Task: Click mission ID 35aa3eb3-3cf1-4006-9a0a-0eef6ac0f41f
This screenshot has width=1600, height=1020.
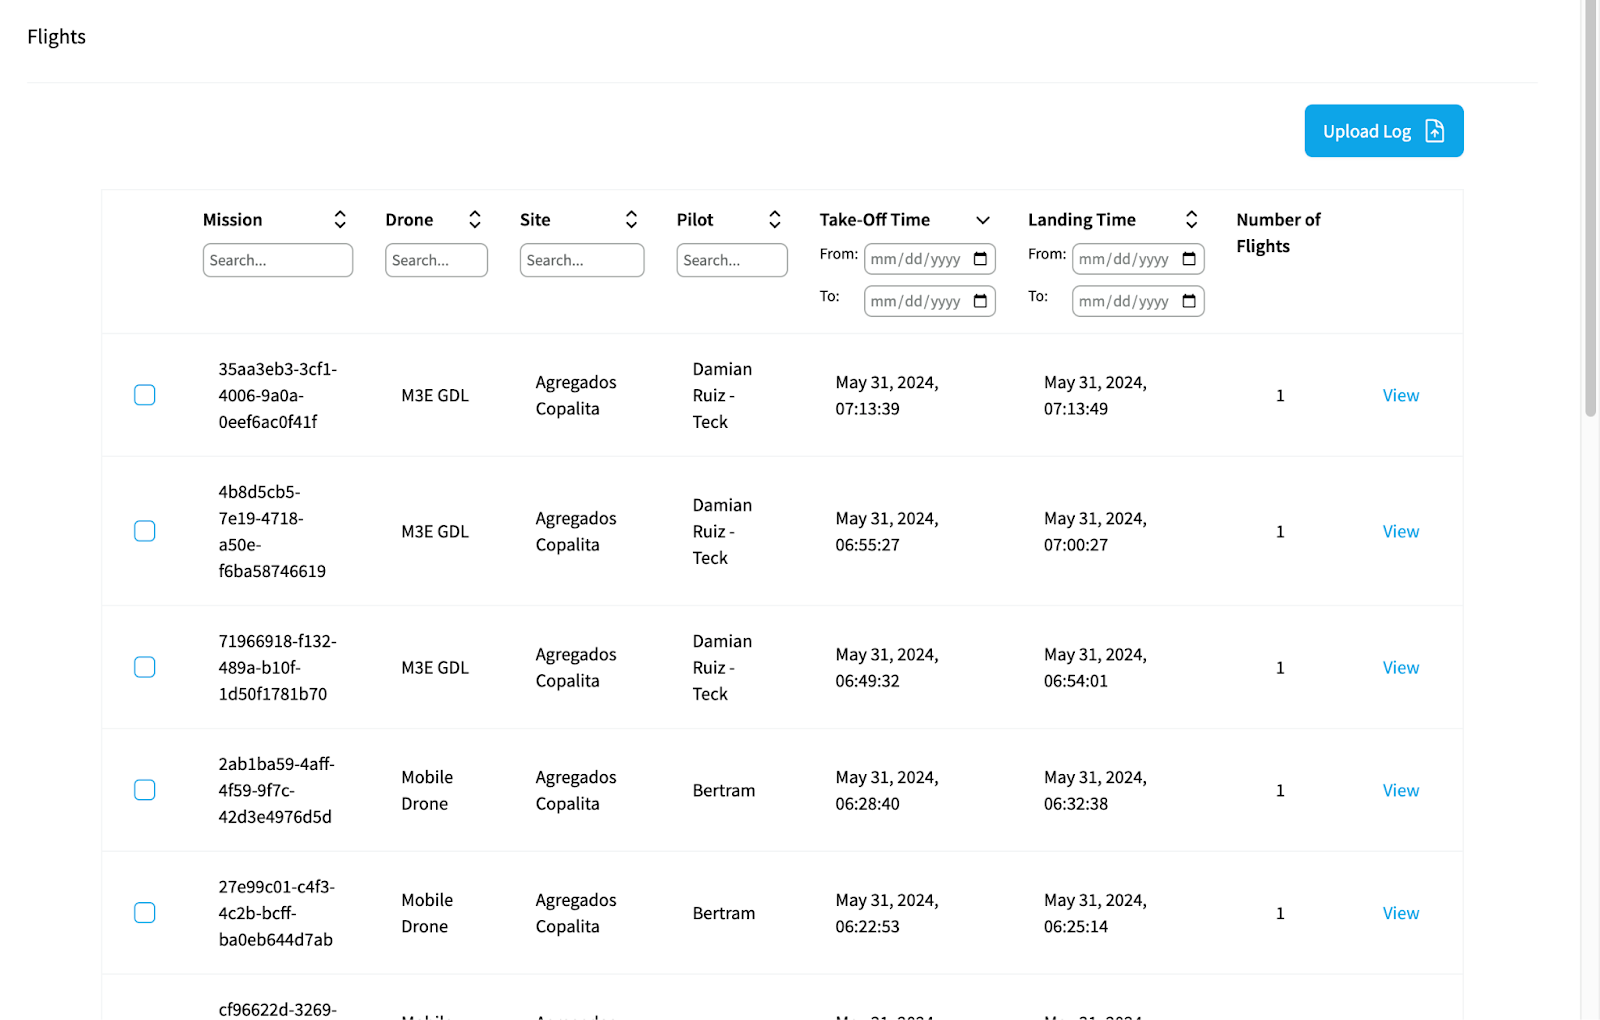Action: 278,395
